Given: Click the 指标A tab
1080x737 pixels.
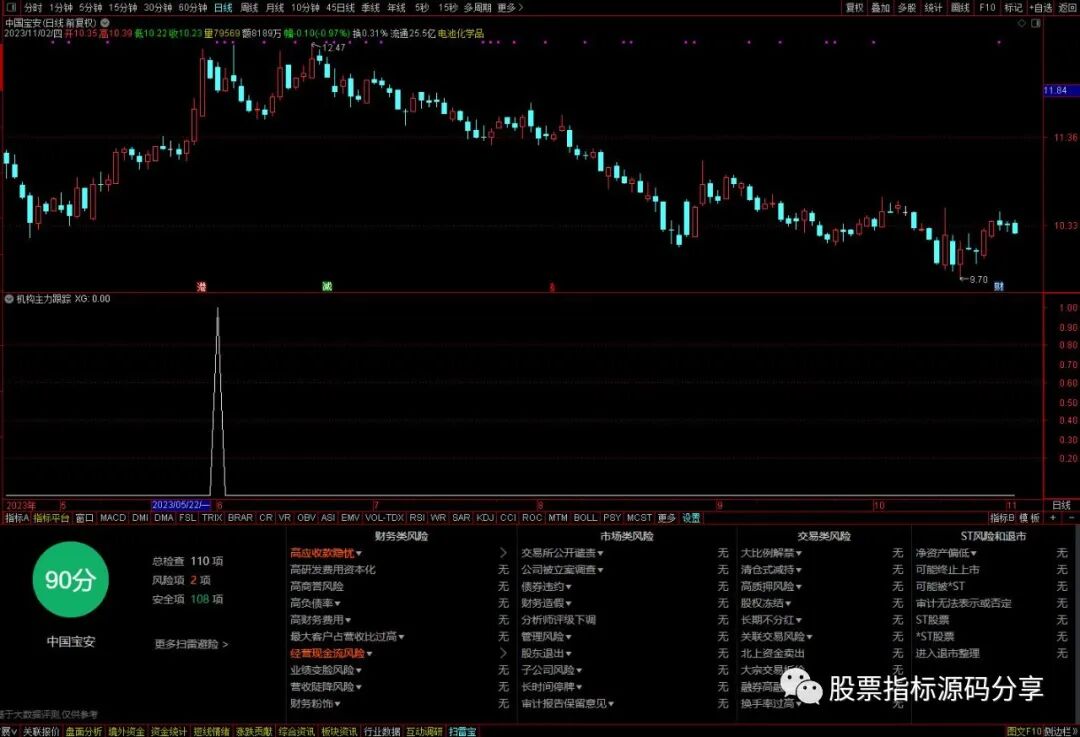Looking at the screenshot, I should coord(17,517).
